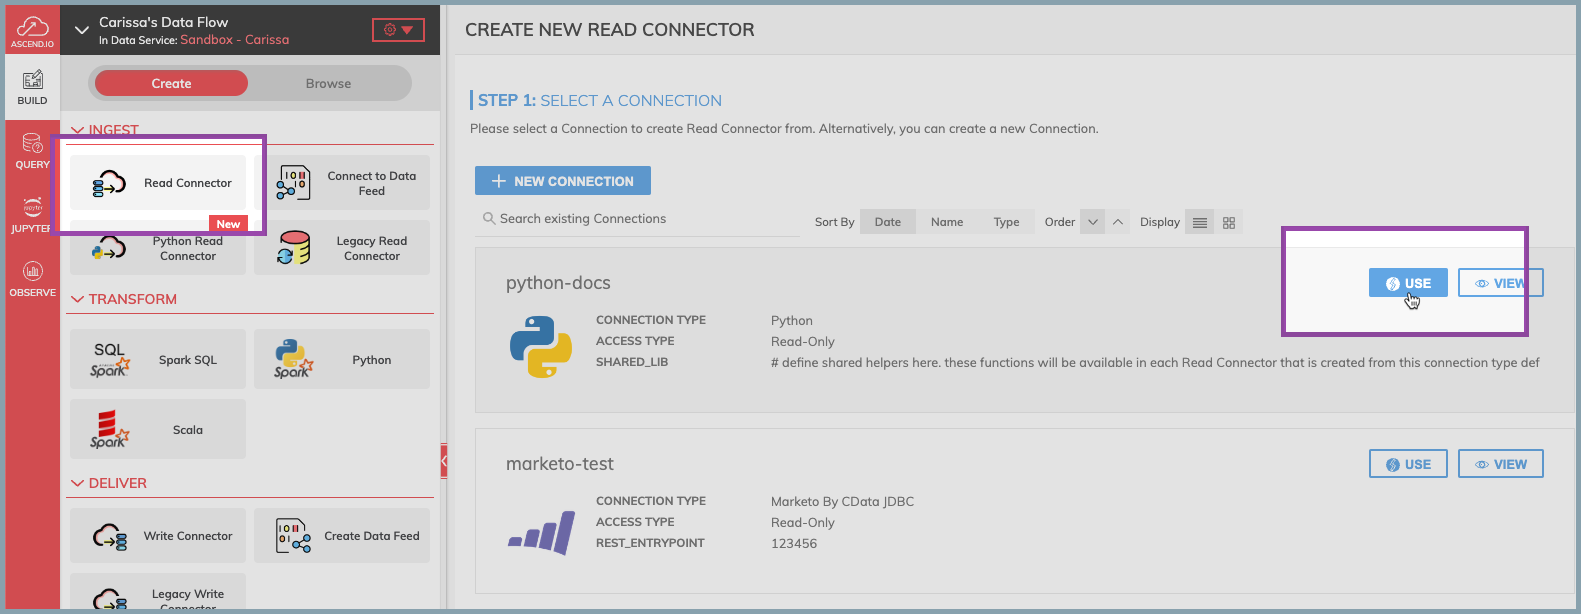Switch to list display view
1581x614 pixels.
[x=1200, y=222]
